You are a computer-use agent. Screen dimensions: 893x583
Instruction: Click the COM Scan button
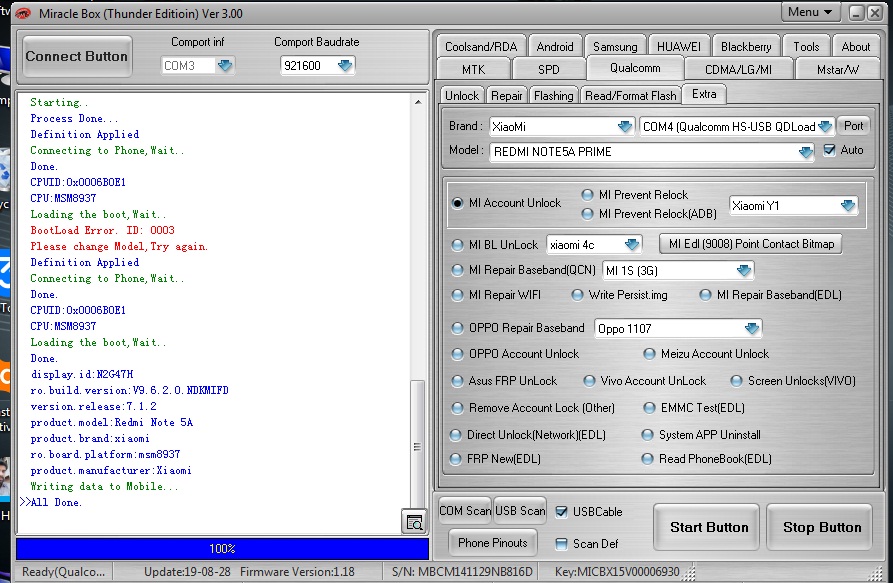point(465,511)
